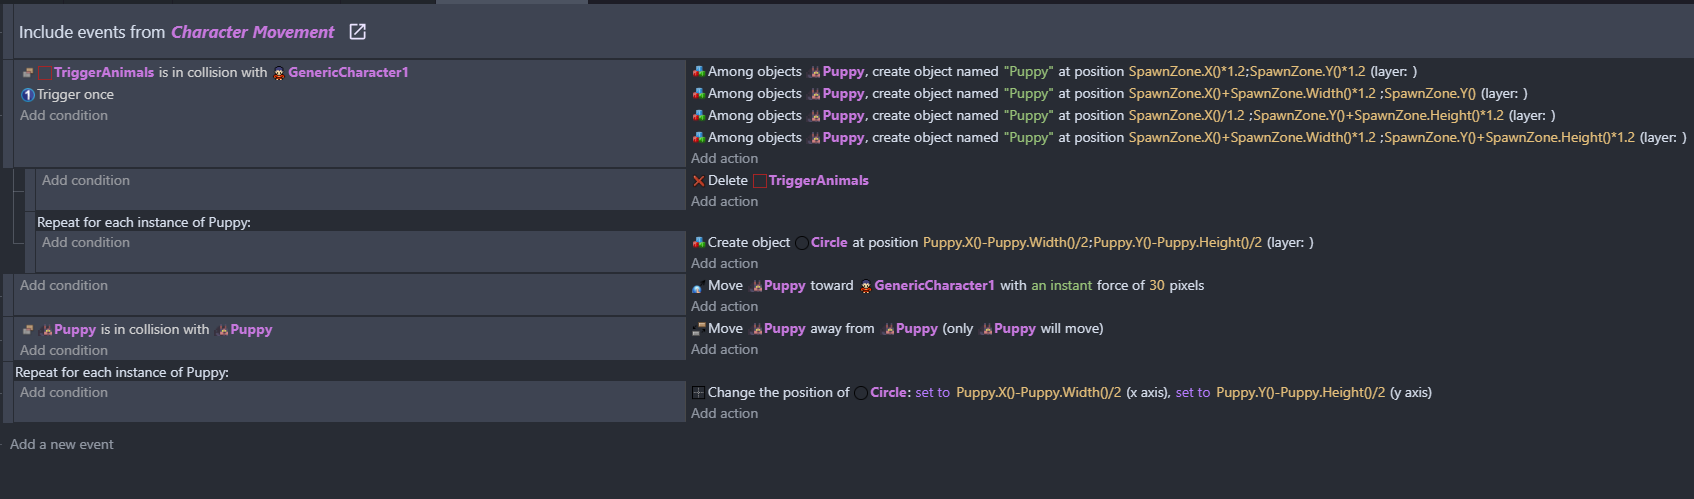The width and height of the screenshot is (1694, 499).
Task: Click the GenericCharacter1 icon in Move toward action
Action: pyautogui.click(x=865, y=286)
